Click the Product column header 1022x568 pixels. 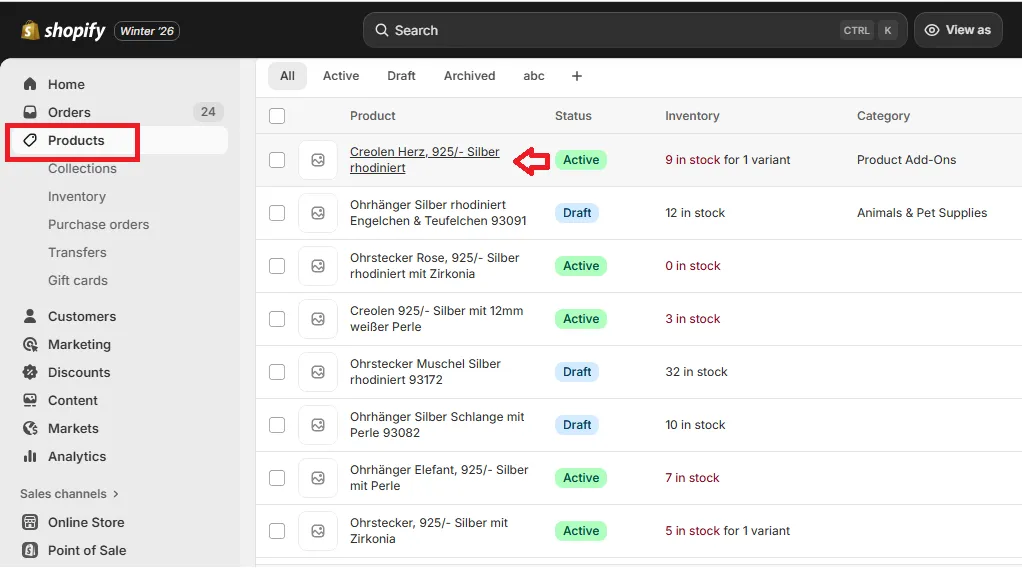click(372, 116)
